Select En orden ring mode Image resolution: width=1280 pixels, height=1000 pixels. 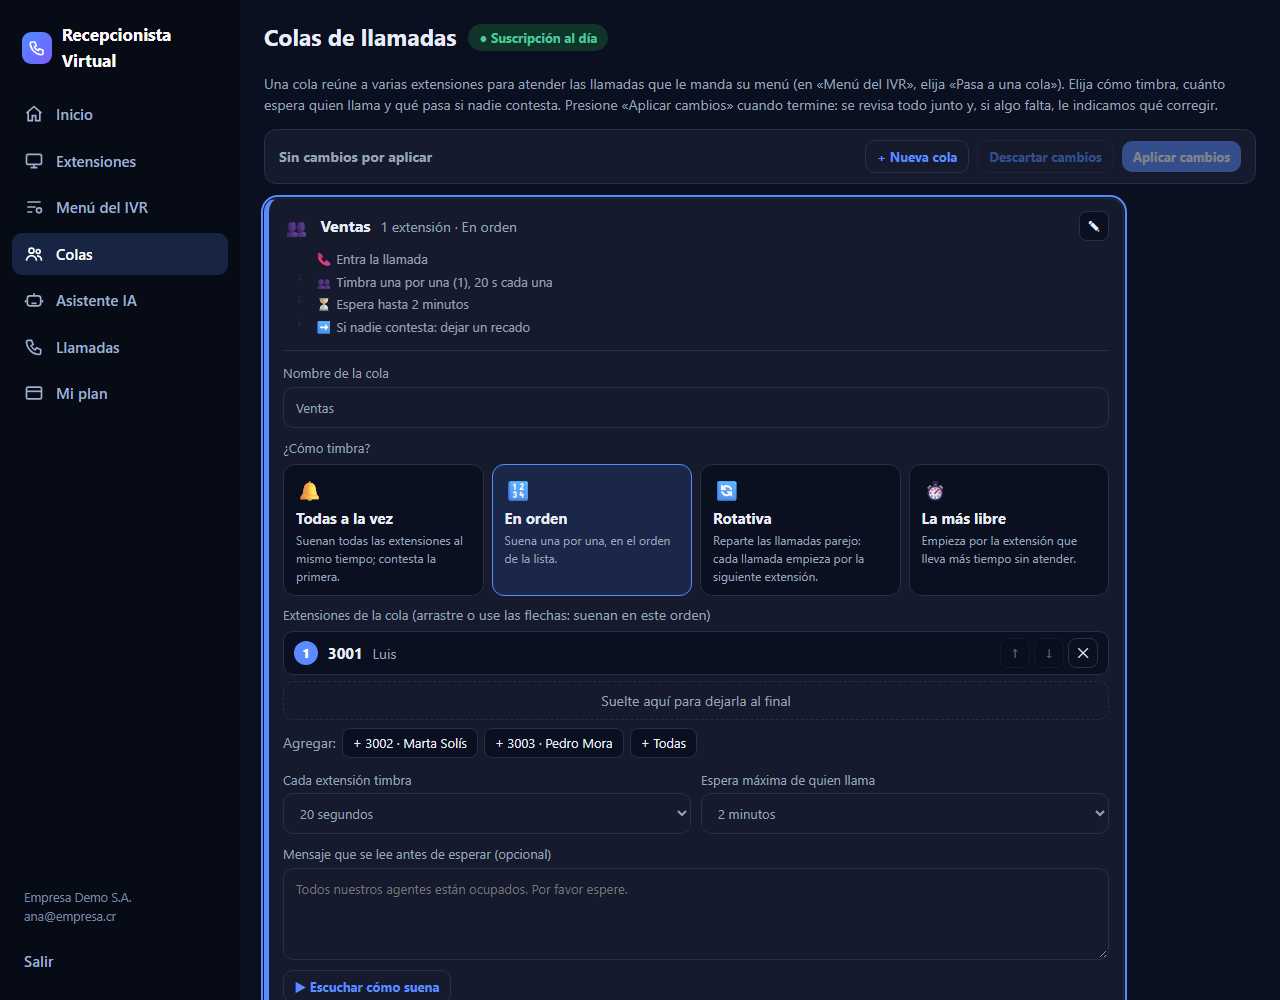592,530
